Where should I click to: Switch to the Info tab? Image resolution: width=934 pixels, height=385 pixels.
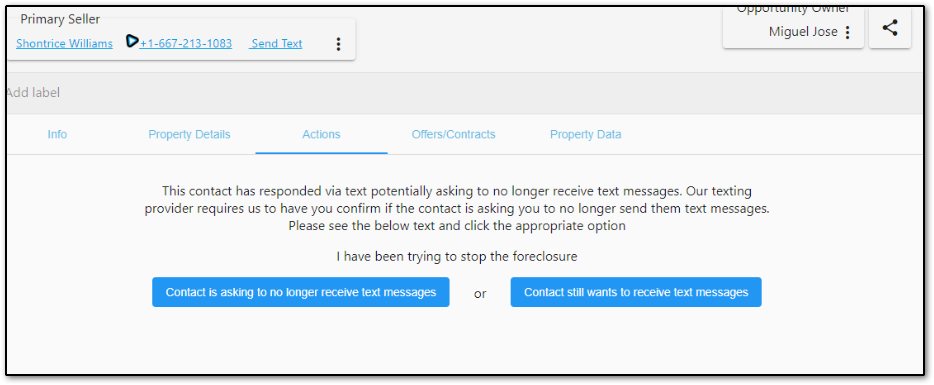57,134
